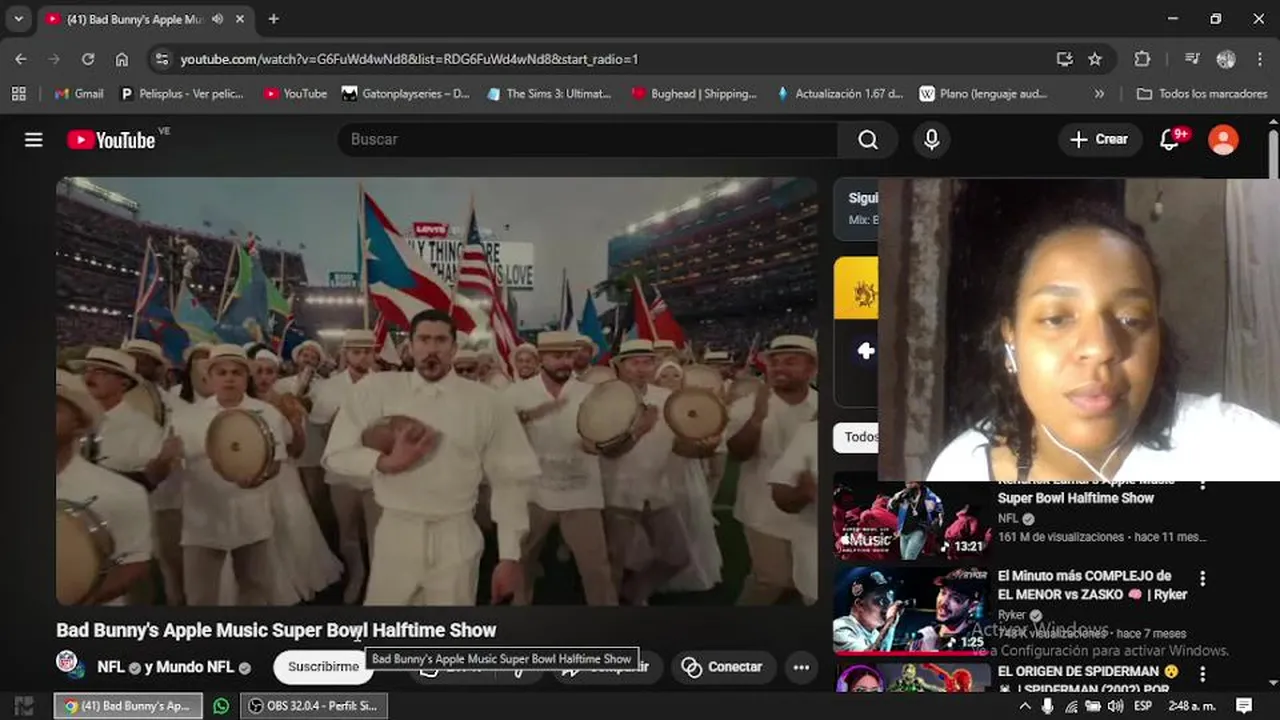Open options for EL ORIGEN DE SPIDERMAN video

coord(1203,674)
